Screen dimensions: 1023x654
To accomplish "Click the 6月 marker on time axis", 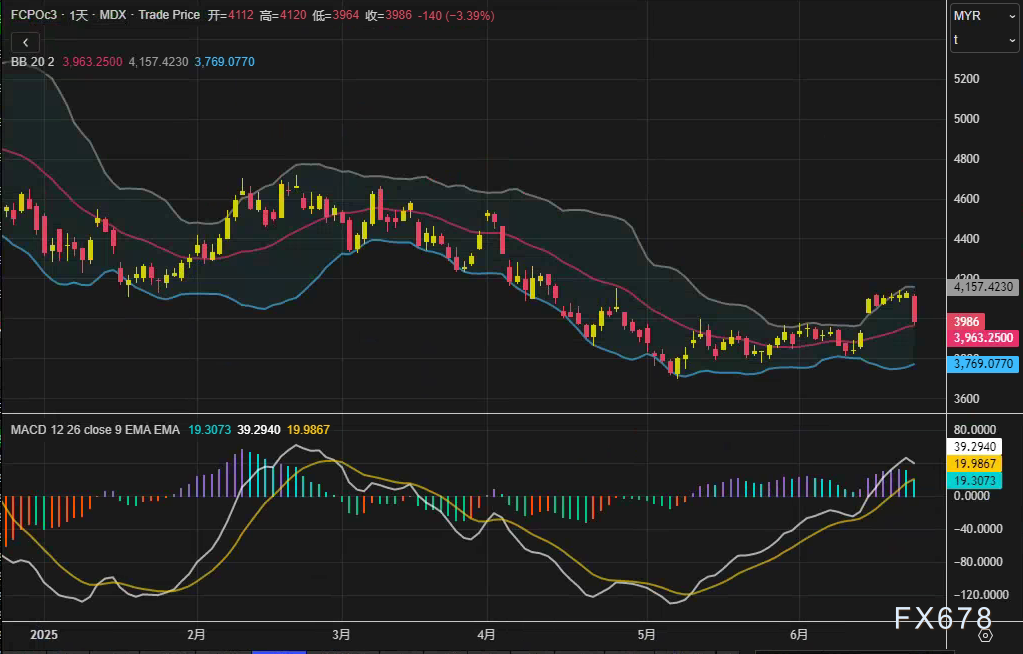I will tap(799, 634).
